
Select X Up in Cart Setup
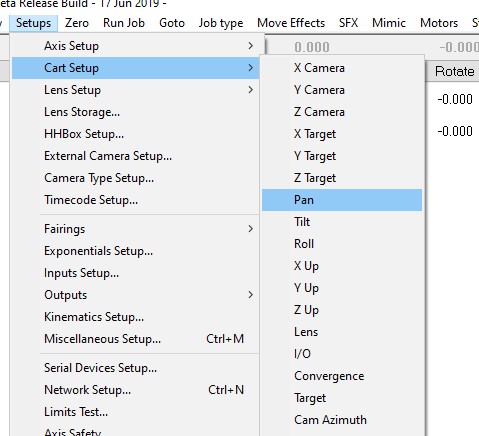point(342,266)
